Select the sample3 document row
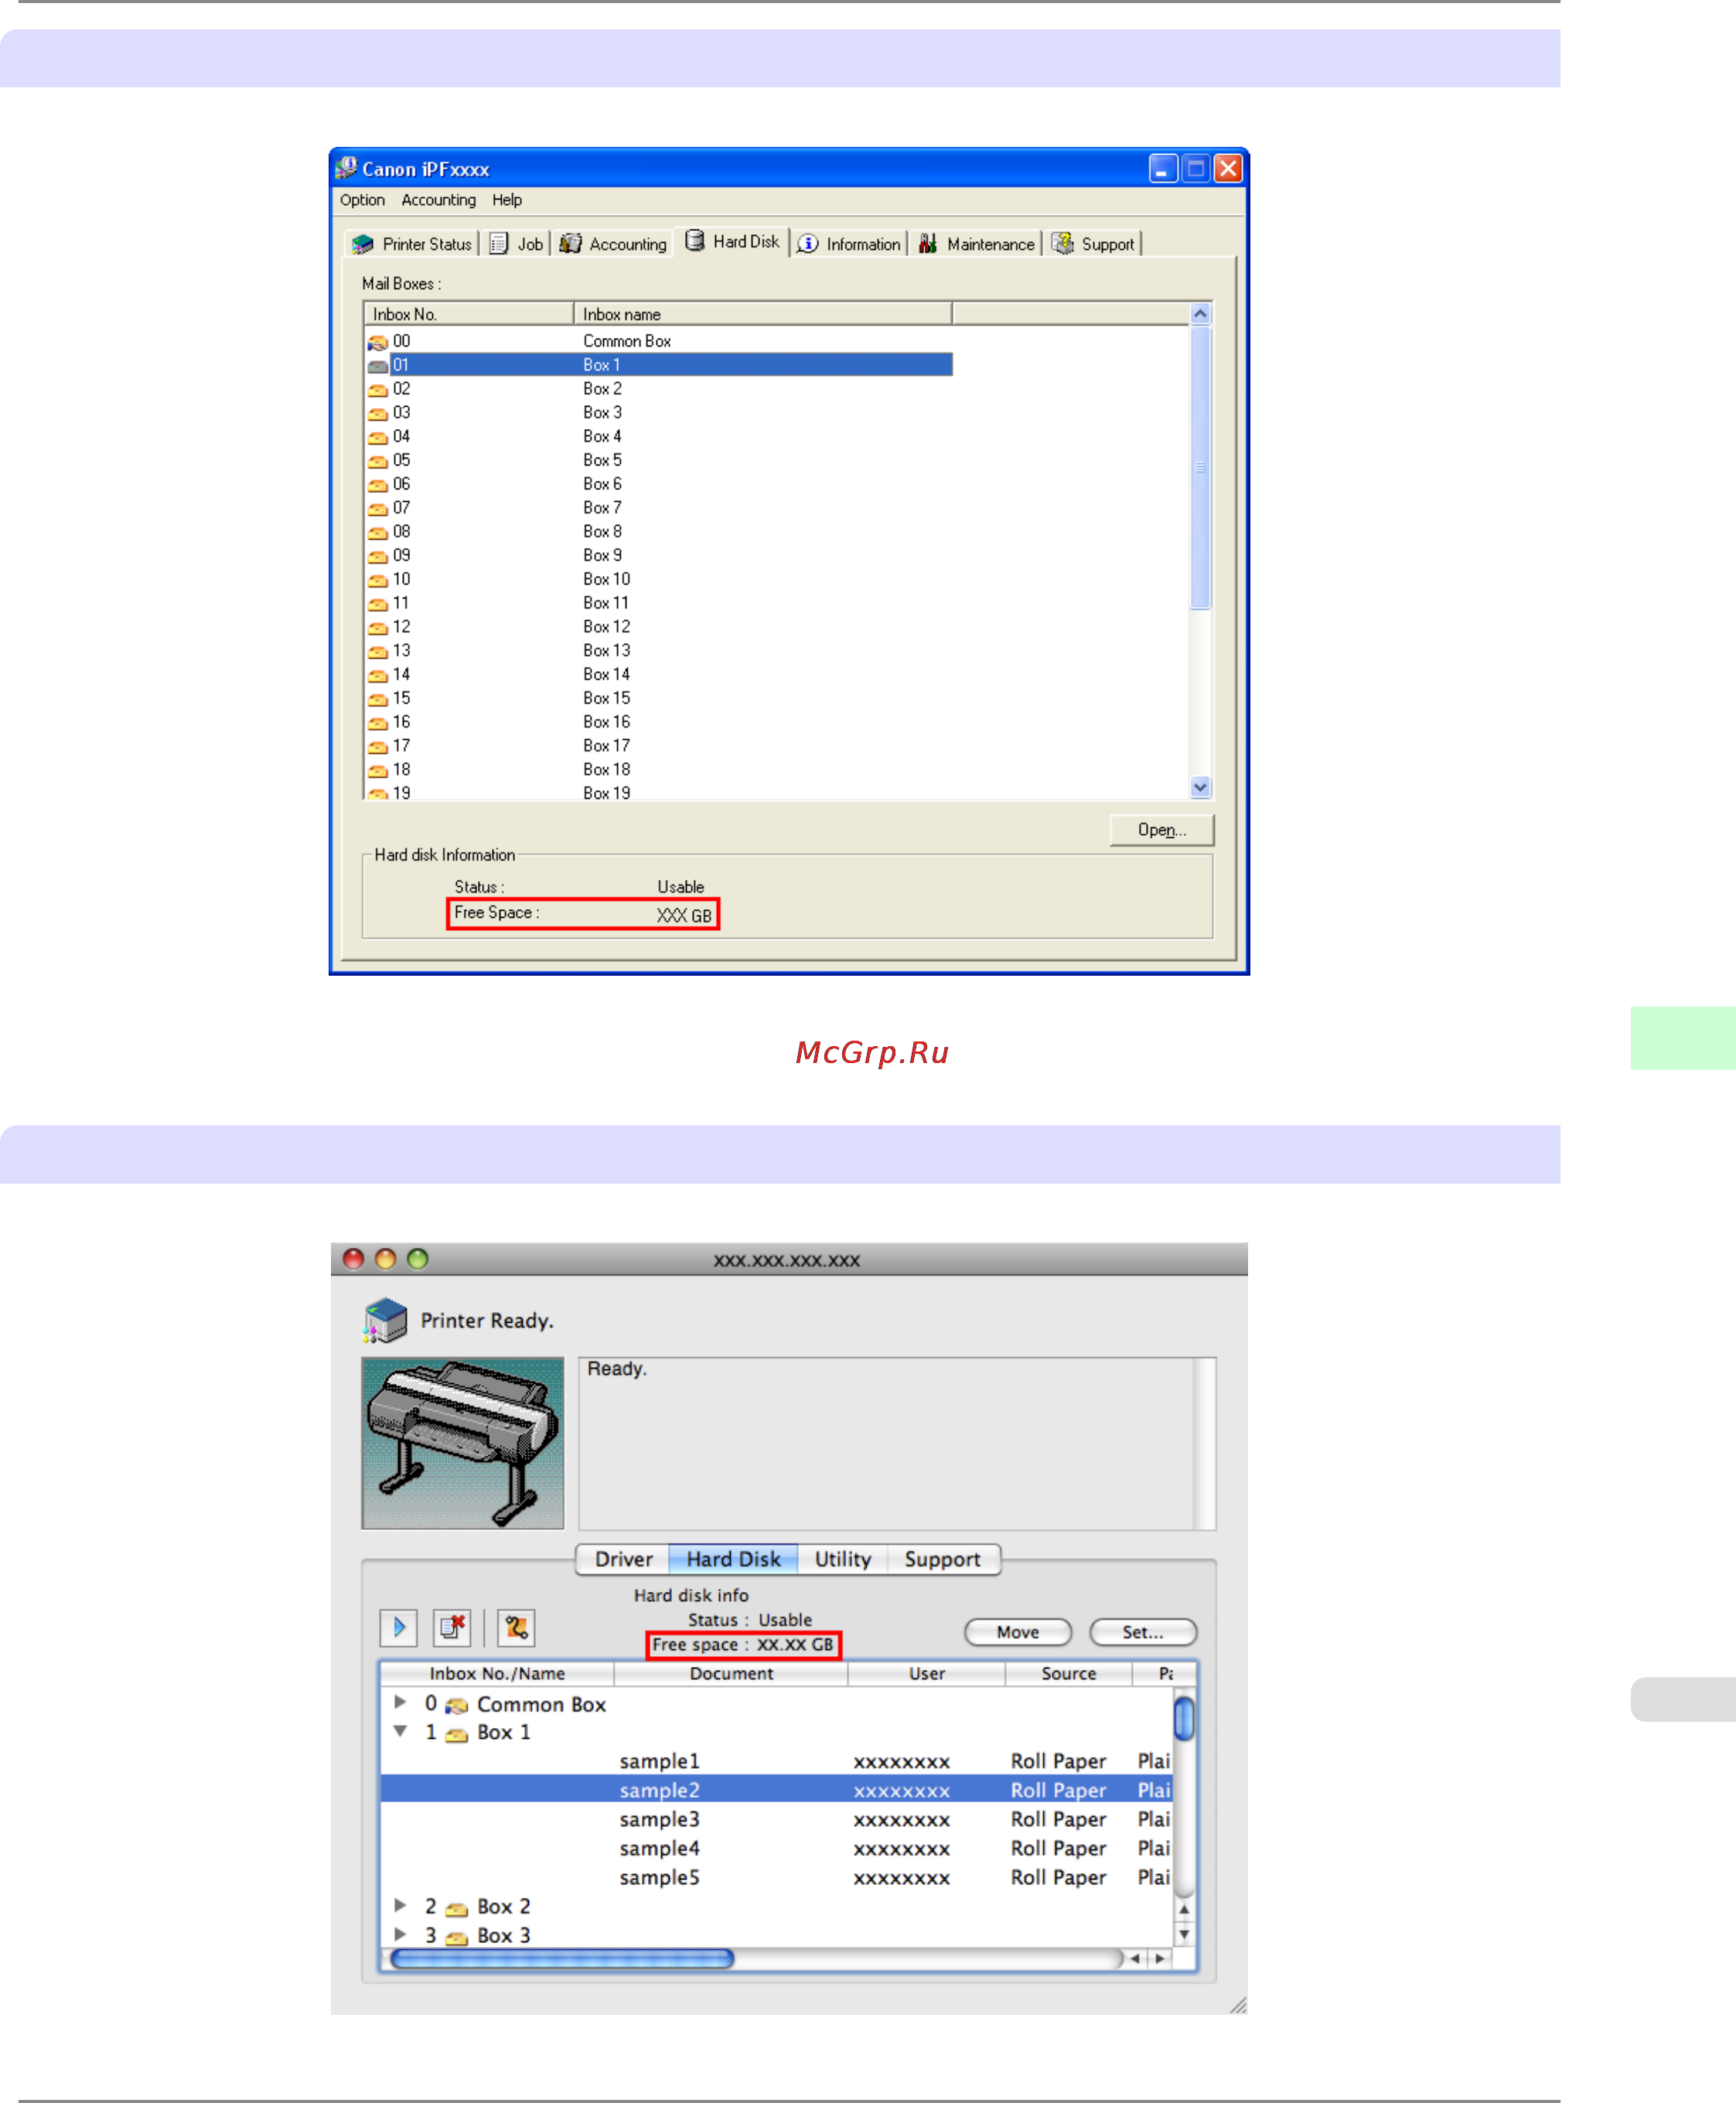This screenshot has width=1736, height=2103. click(776, 1819)
